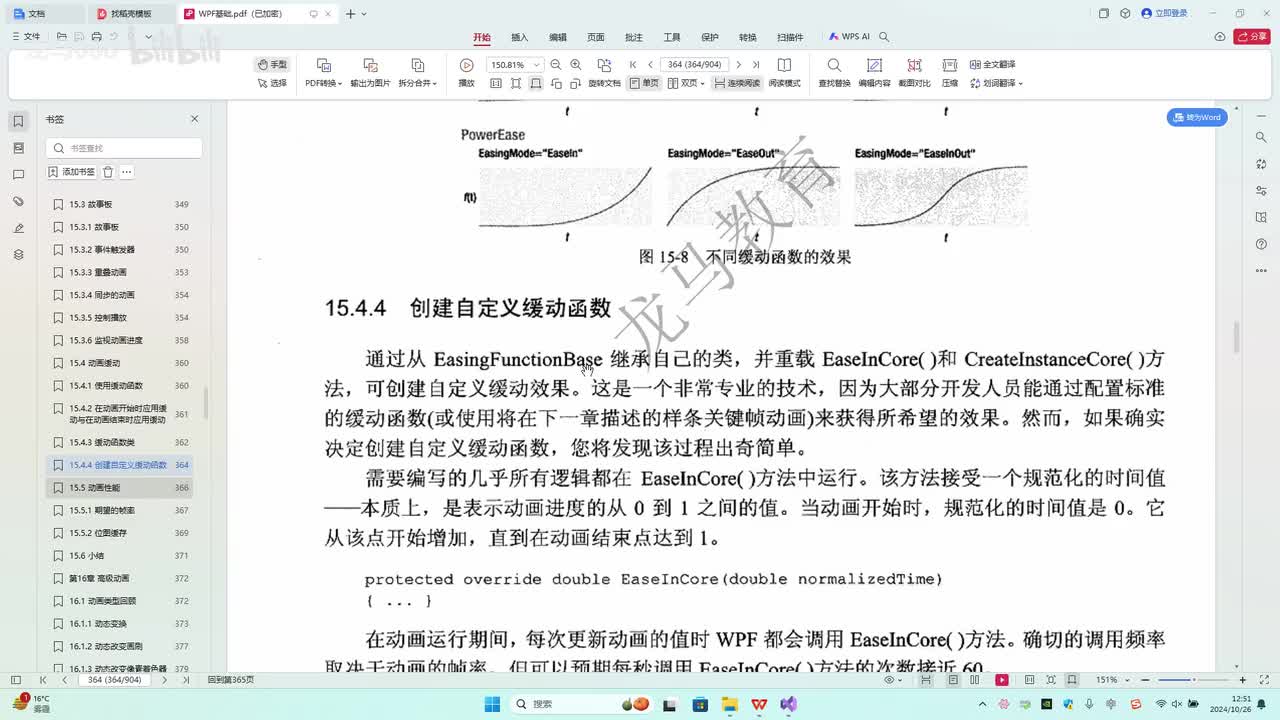The width and height of the screenshot is (1280, 720).
Task: Go to previous page in toolbar
Action: click(x=650, y=64)
